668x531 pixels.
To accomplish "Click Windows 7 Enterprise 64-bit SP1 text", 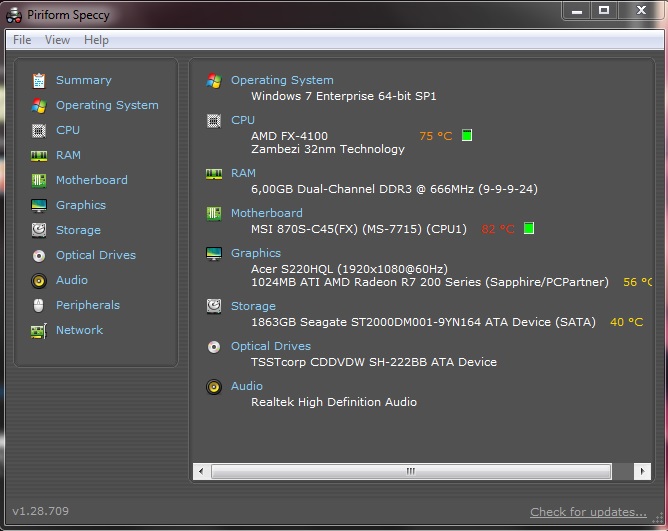I will pyautogui.click(x=344, y=96).
